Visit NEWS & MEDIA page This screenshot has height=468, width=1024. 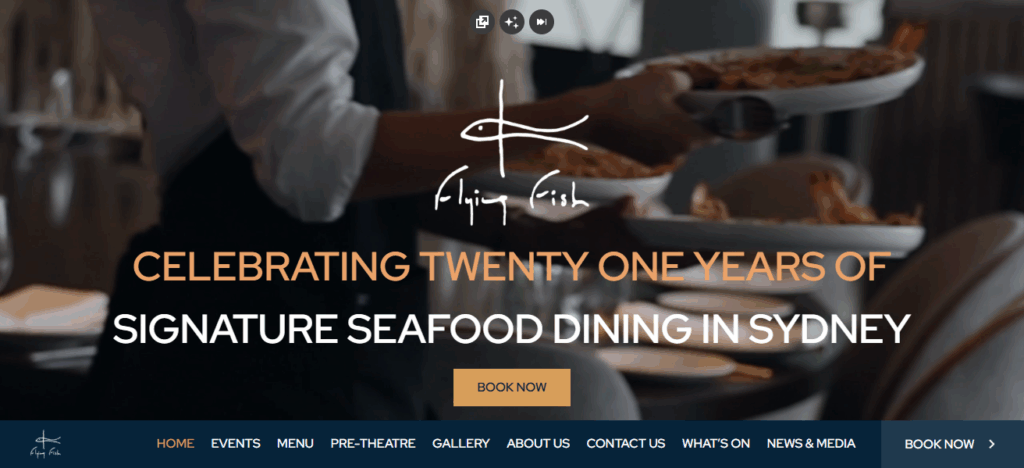coord(811,444)
